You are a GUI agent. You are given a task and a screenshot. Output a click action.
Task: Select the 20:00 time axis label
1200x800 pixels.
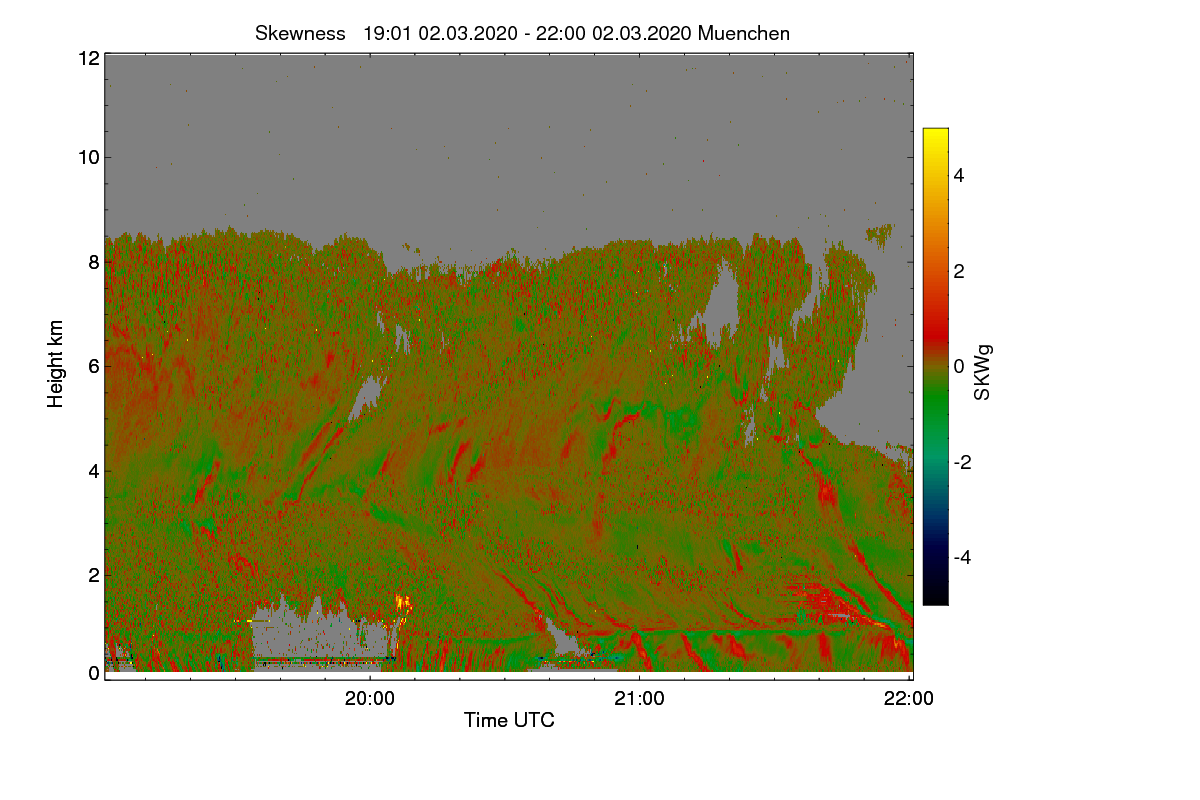point(369,699)
